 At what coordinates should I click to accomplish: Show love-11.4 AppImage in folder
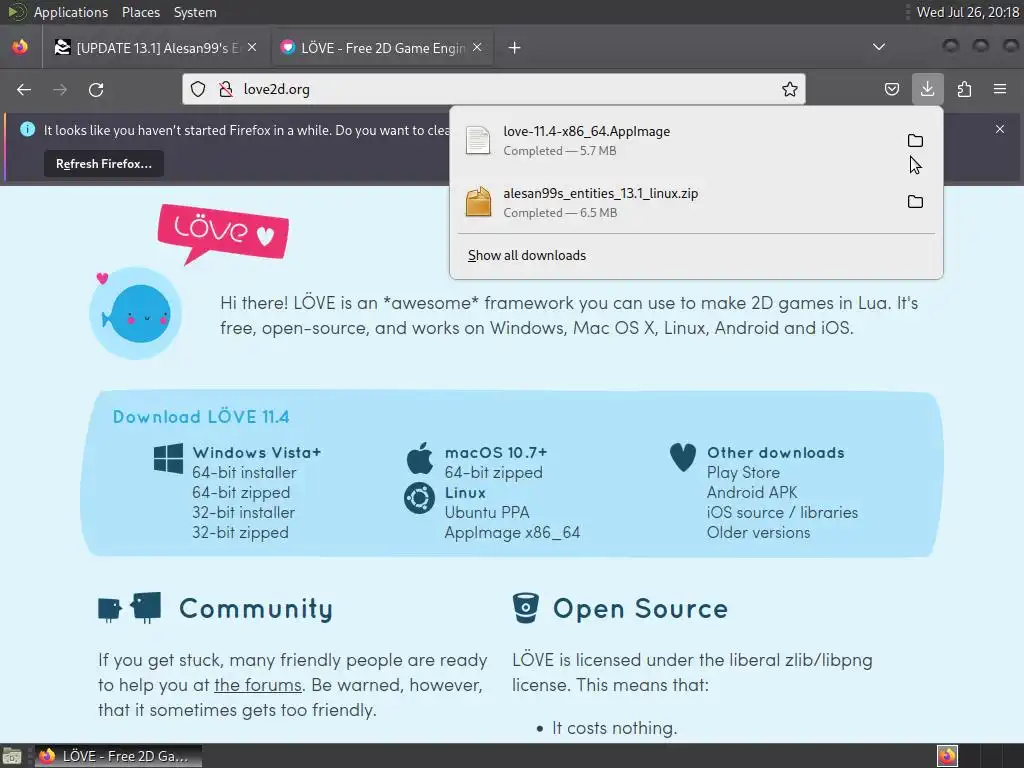click(916, 140)
